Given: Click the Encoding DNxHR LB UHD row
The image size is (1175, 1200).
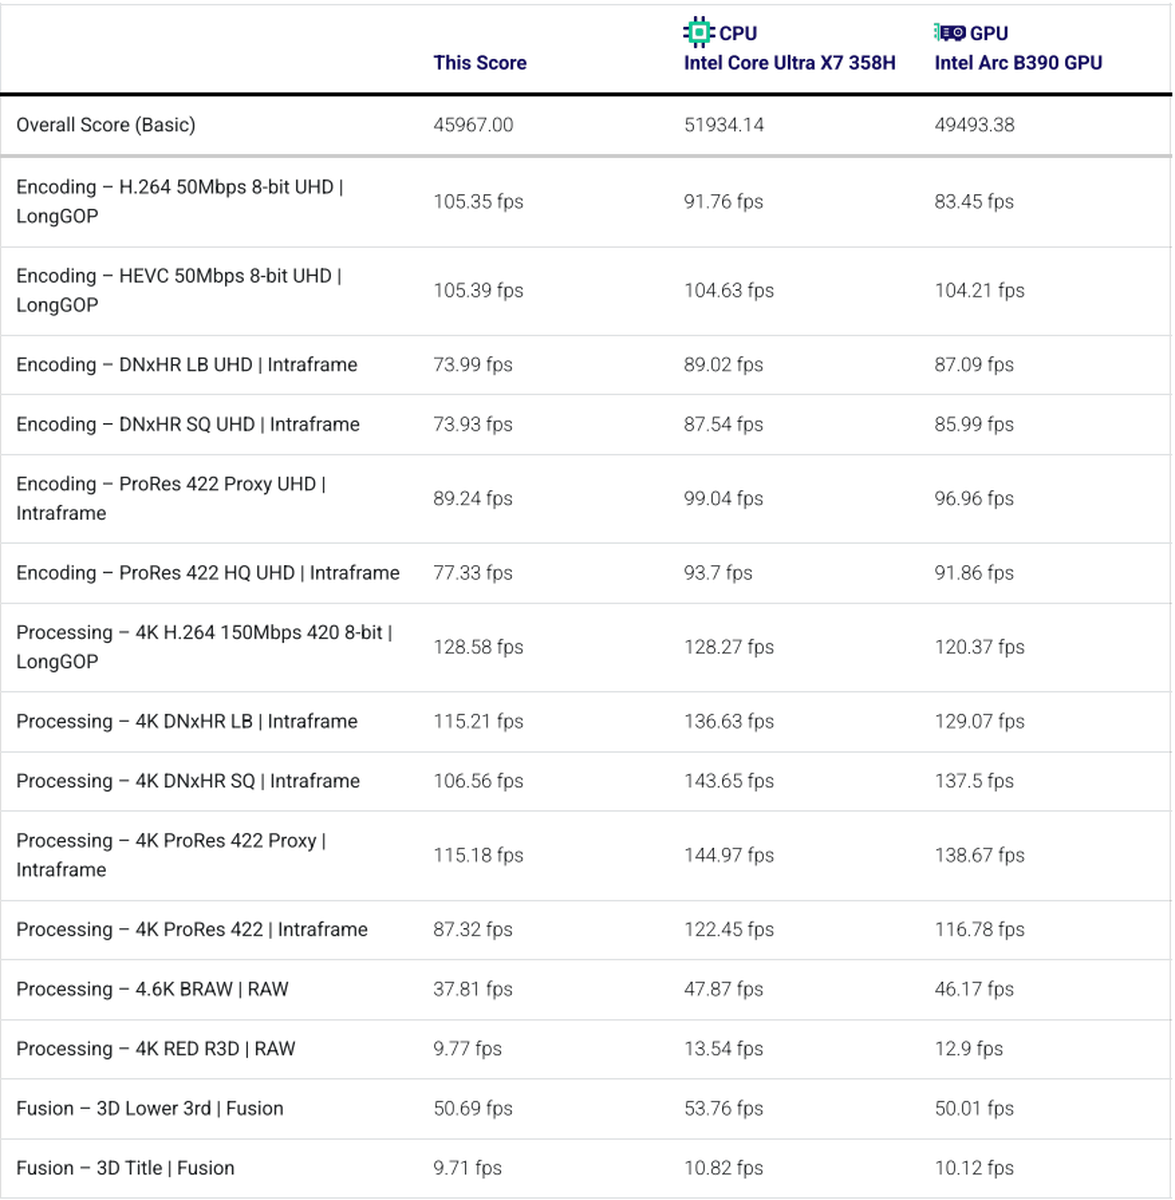Looking at the screenshot, I should (187, 365).
